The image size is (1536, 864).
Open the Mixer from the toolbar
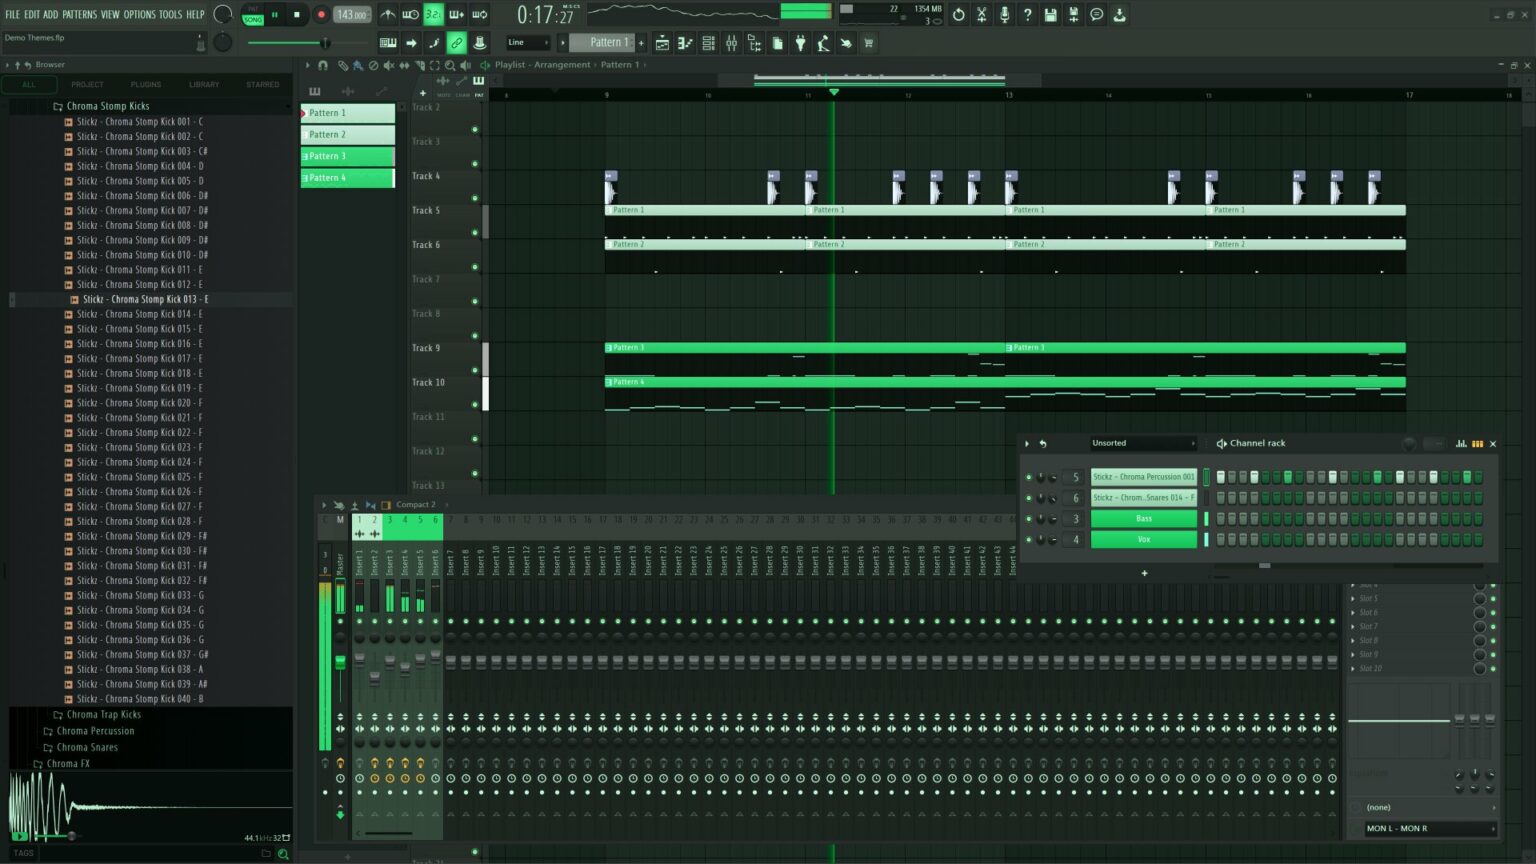click(732, 43)
